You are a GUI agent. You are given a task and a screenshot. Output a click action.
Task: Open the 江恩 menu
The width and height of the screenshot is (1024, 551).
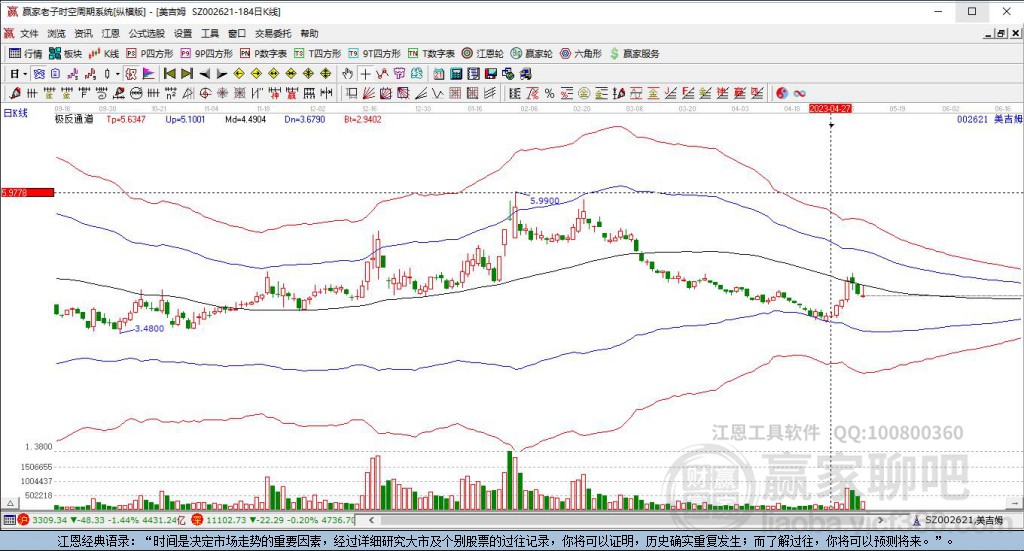click(x=110, y=33)
